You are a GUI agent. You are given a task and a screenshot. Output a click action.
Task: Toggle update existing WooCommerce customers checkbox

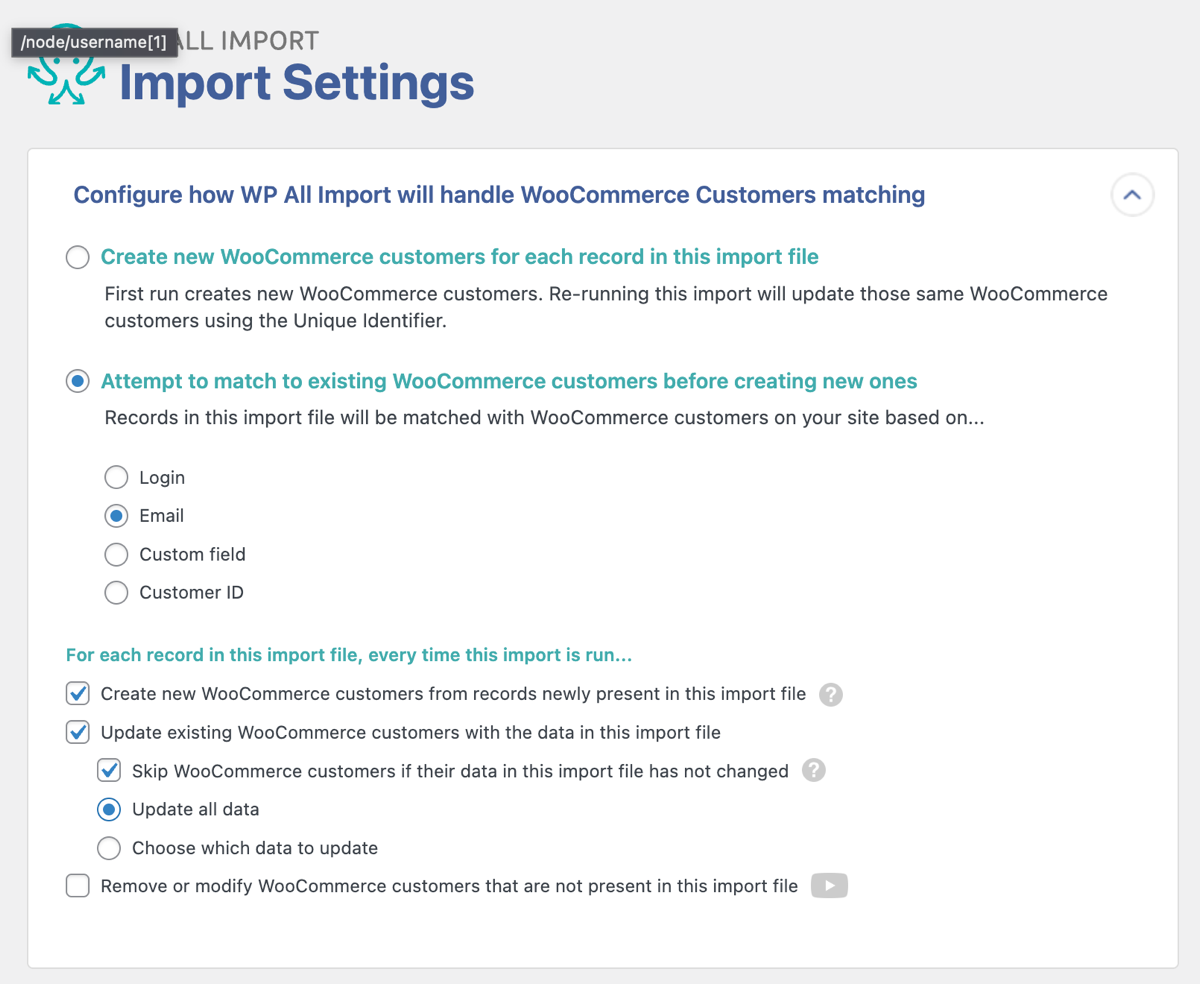click(78, 733)
